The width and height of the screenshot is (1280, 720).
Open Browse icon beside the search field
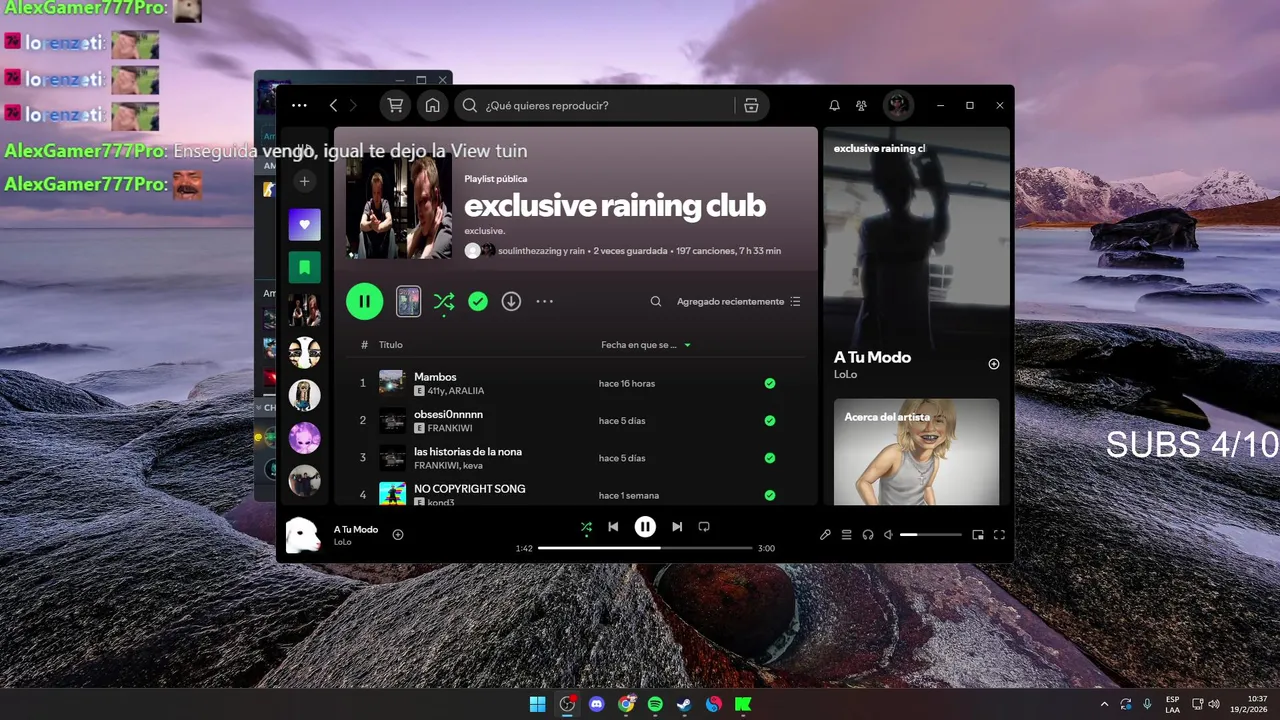point(751,105)
